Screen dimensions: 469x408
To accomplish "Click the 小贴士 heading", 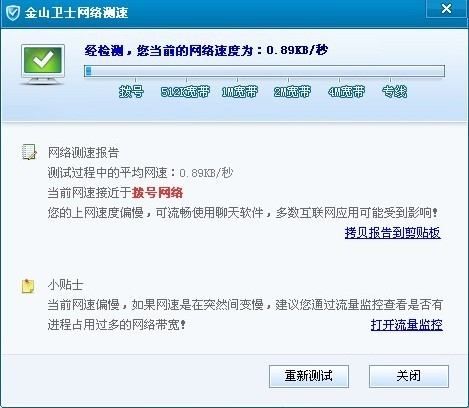I will 65,285.
